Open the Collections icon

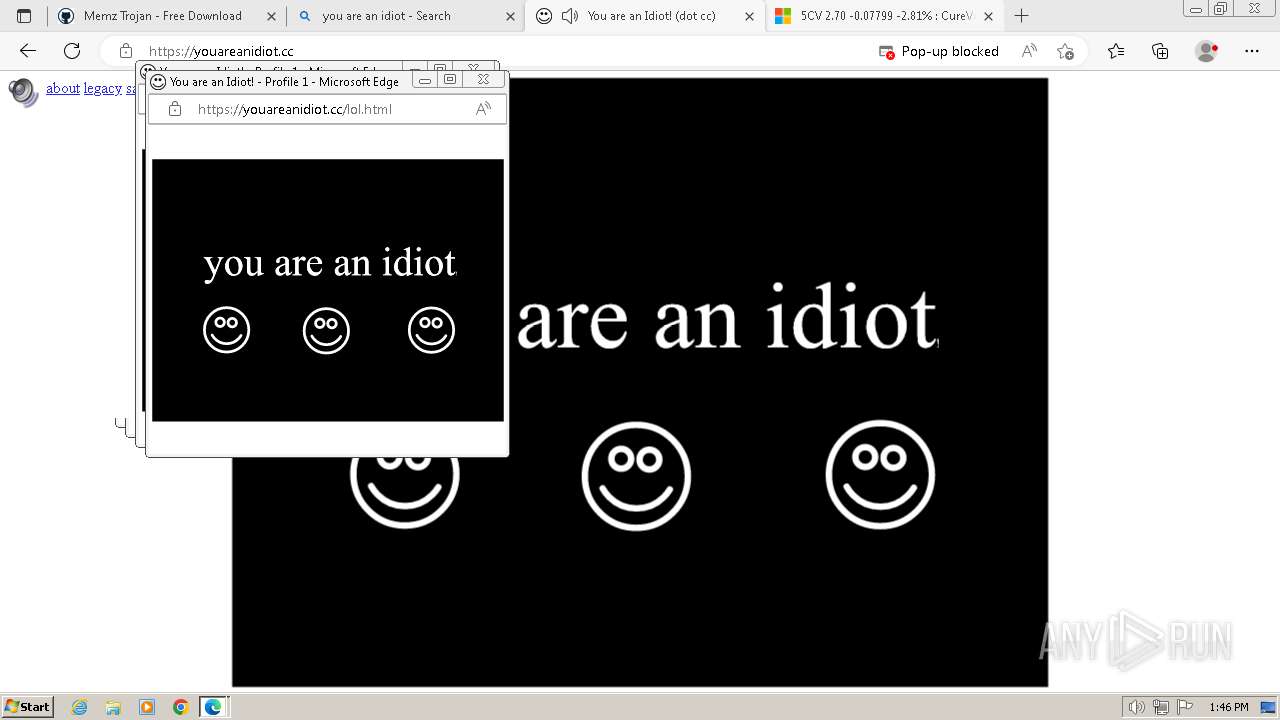click(1160, 51)
